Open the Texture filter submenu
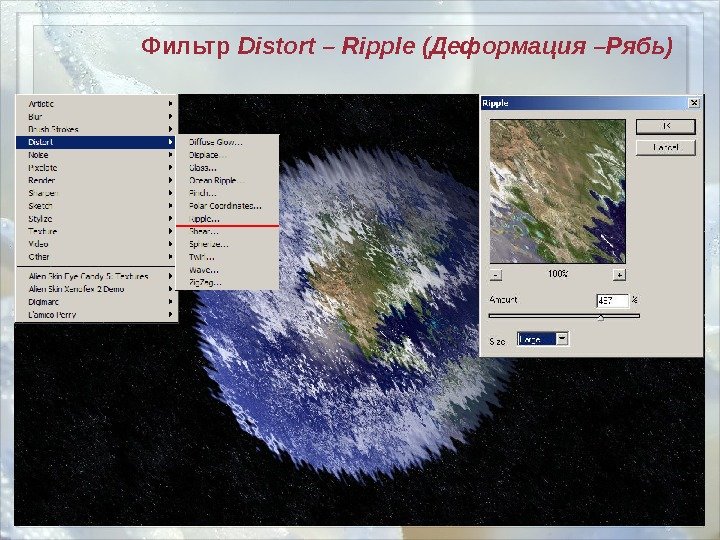 click(x=96, y=231)
